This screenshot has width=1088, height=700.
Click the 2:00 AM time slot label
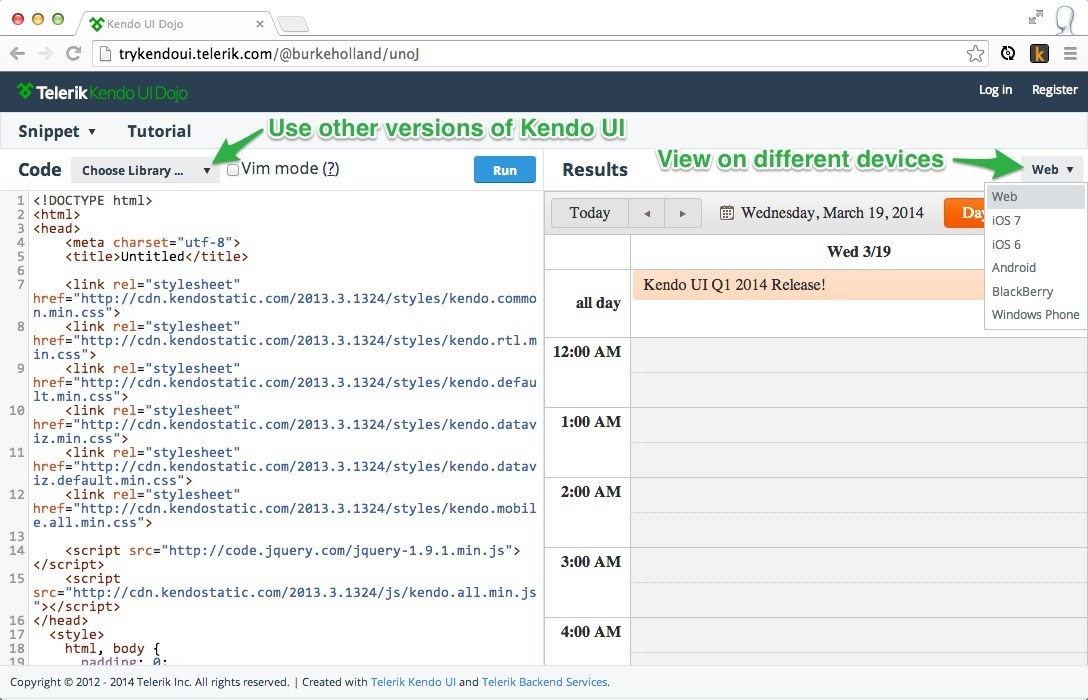[x=591, y=492]
